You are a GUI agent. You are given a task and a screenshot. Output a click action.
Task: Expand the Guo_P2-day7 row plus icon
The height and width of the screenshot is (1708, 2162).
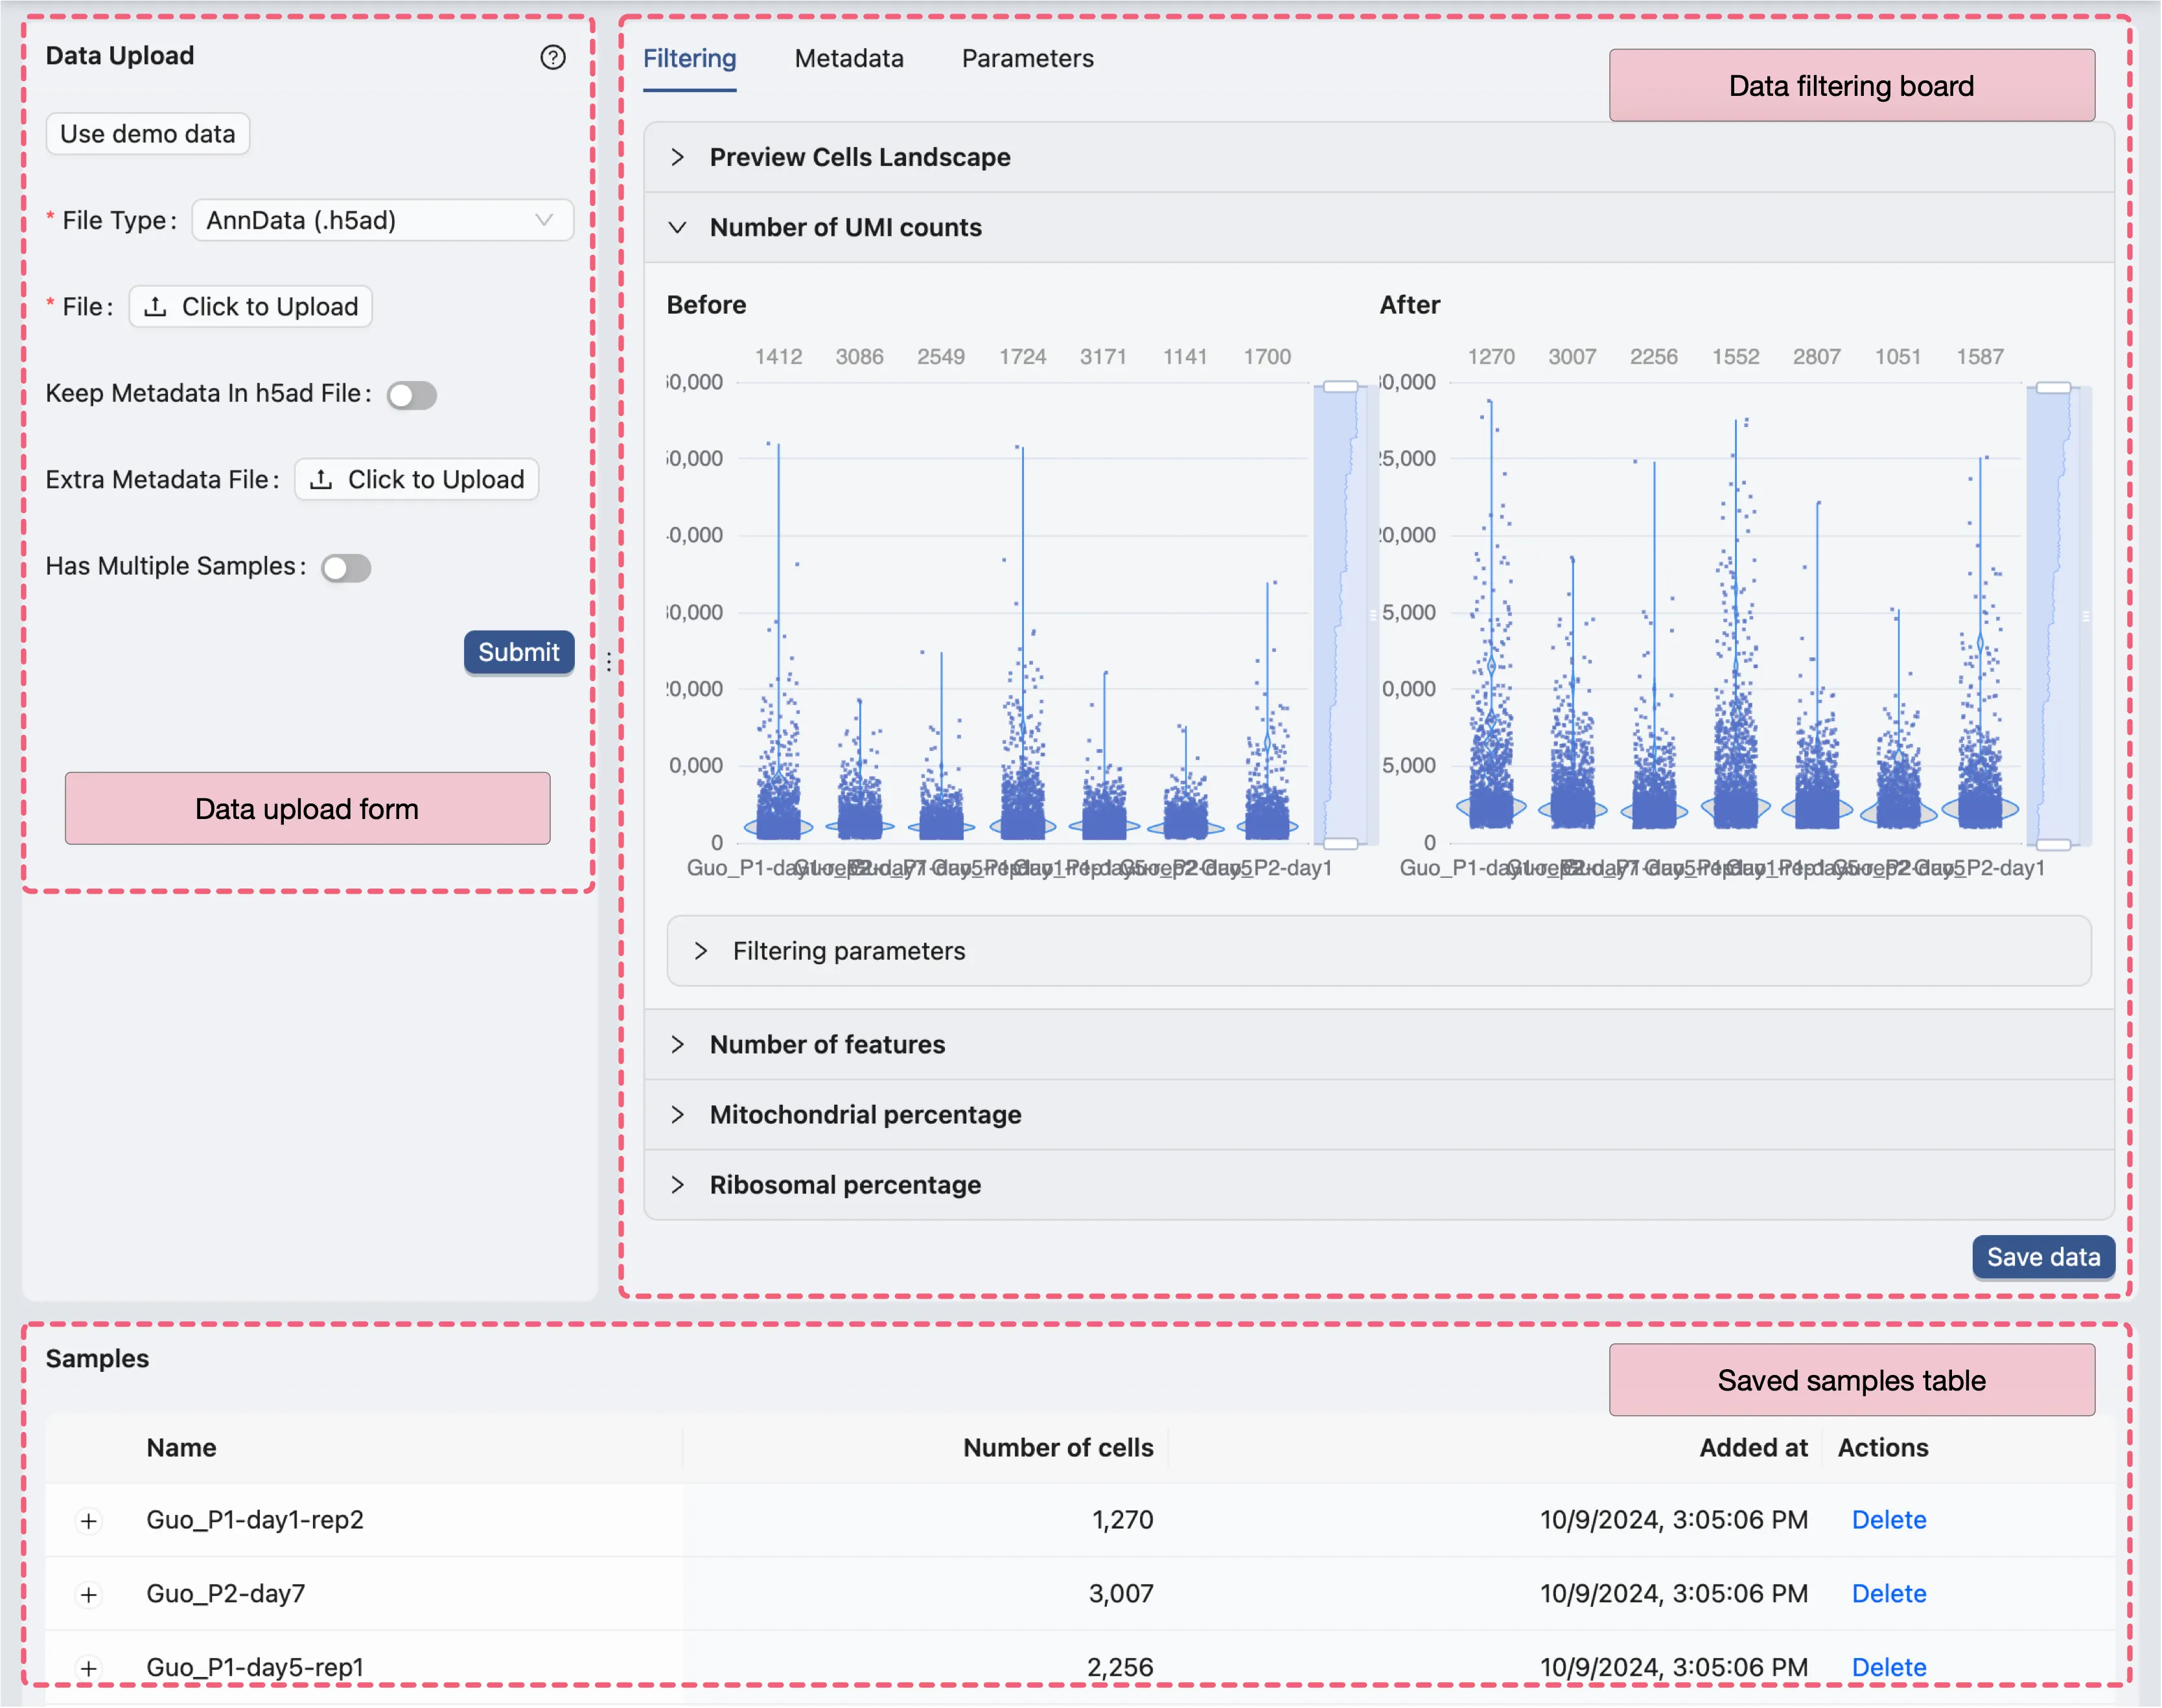point(89,1594)
